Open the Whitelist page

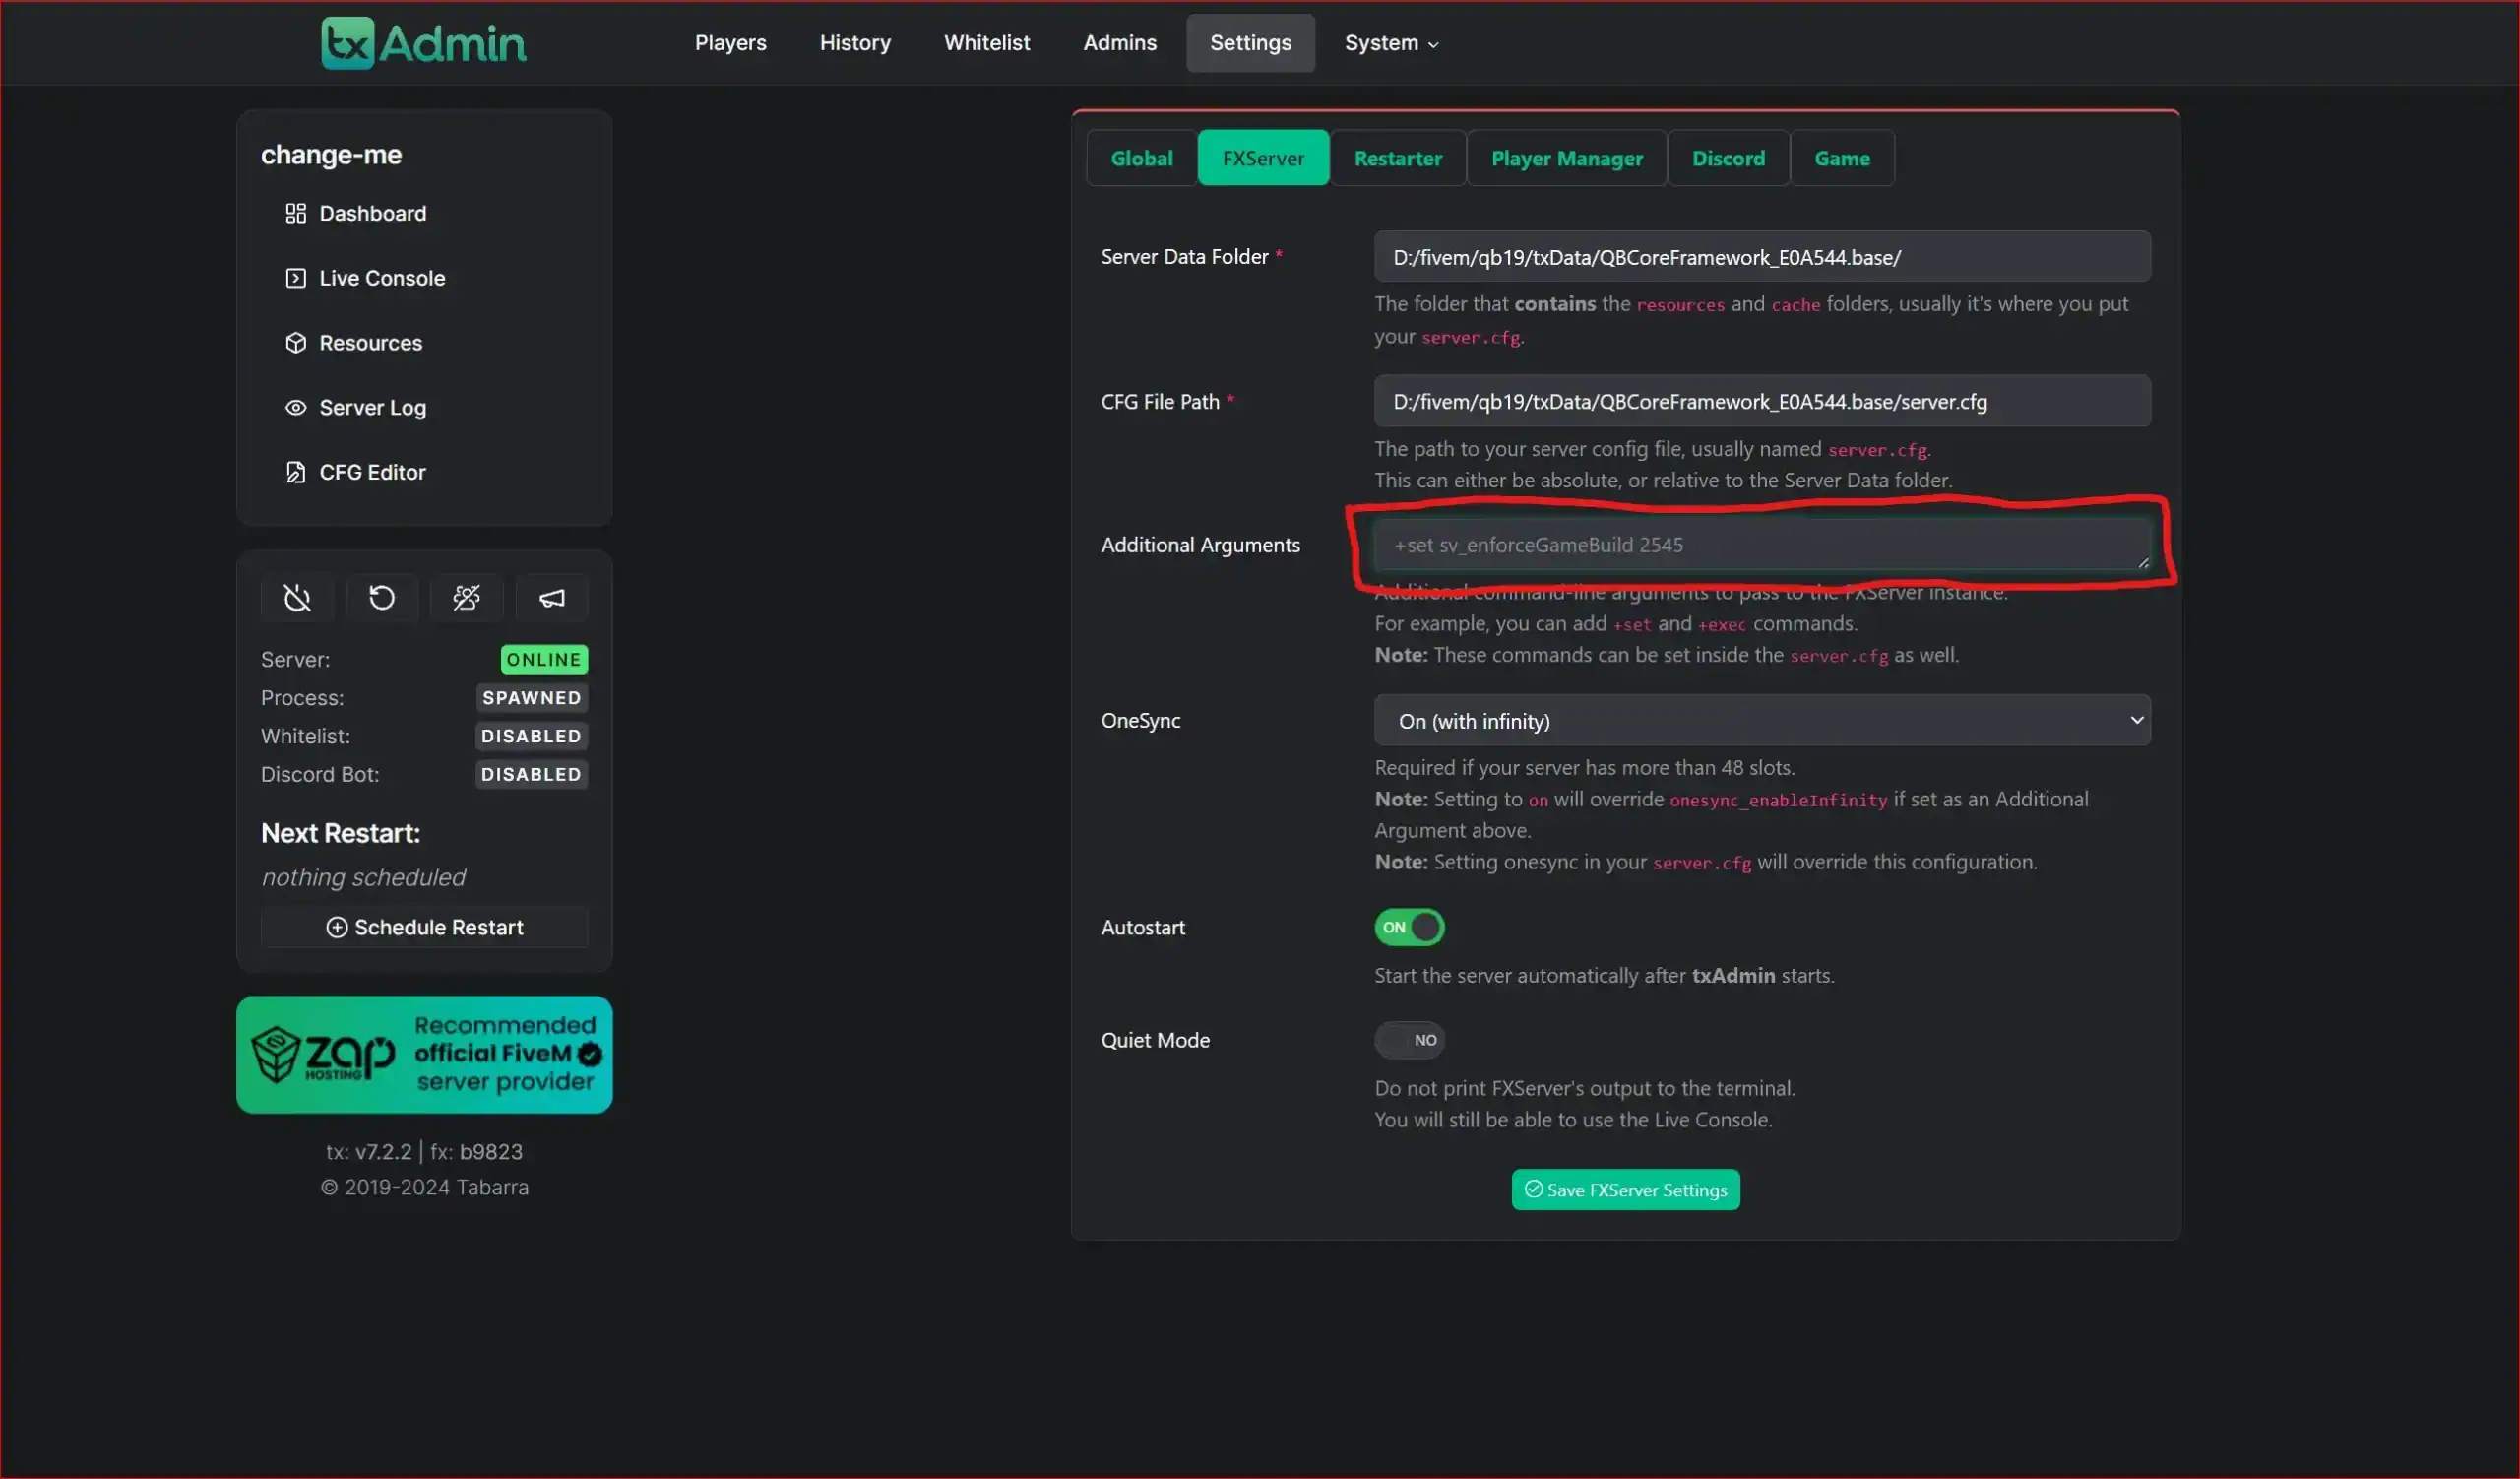coord(986,43)
